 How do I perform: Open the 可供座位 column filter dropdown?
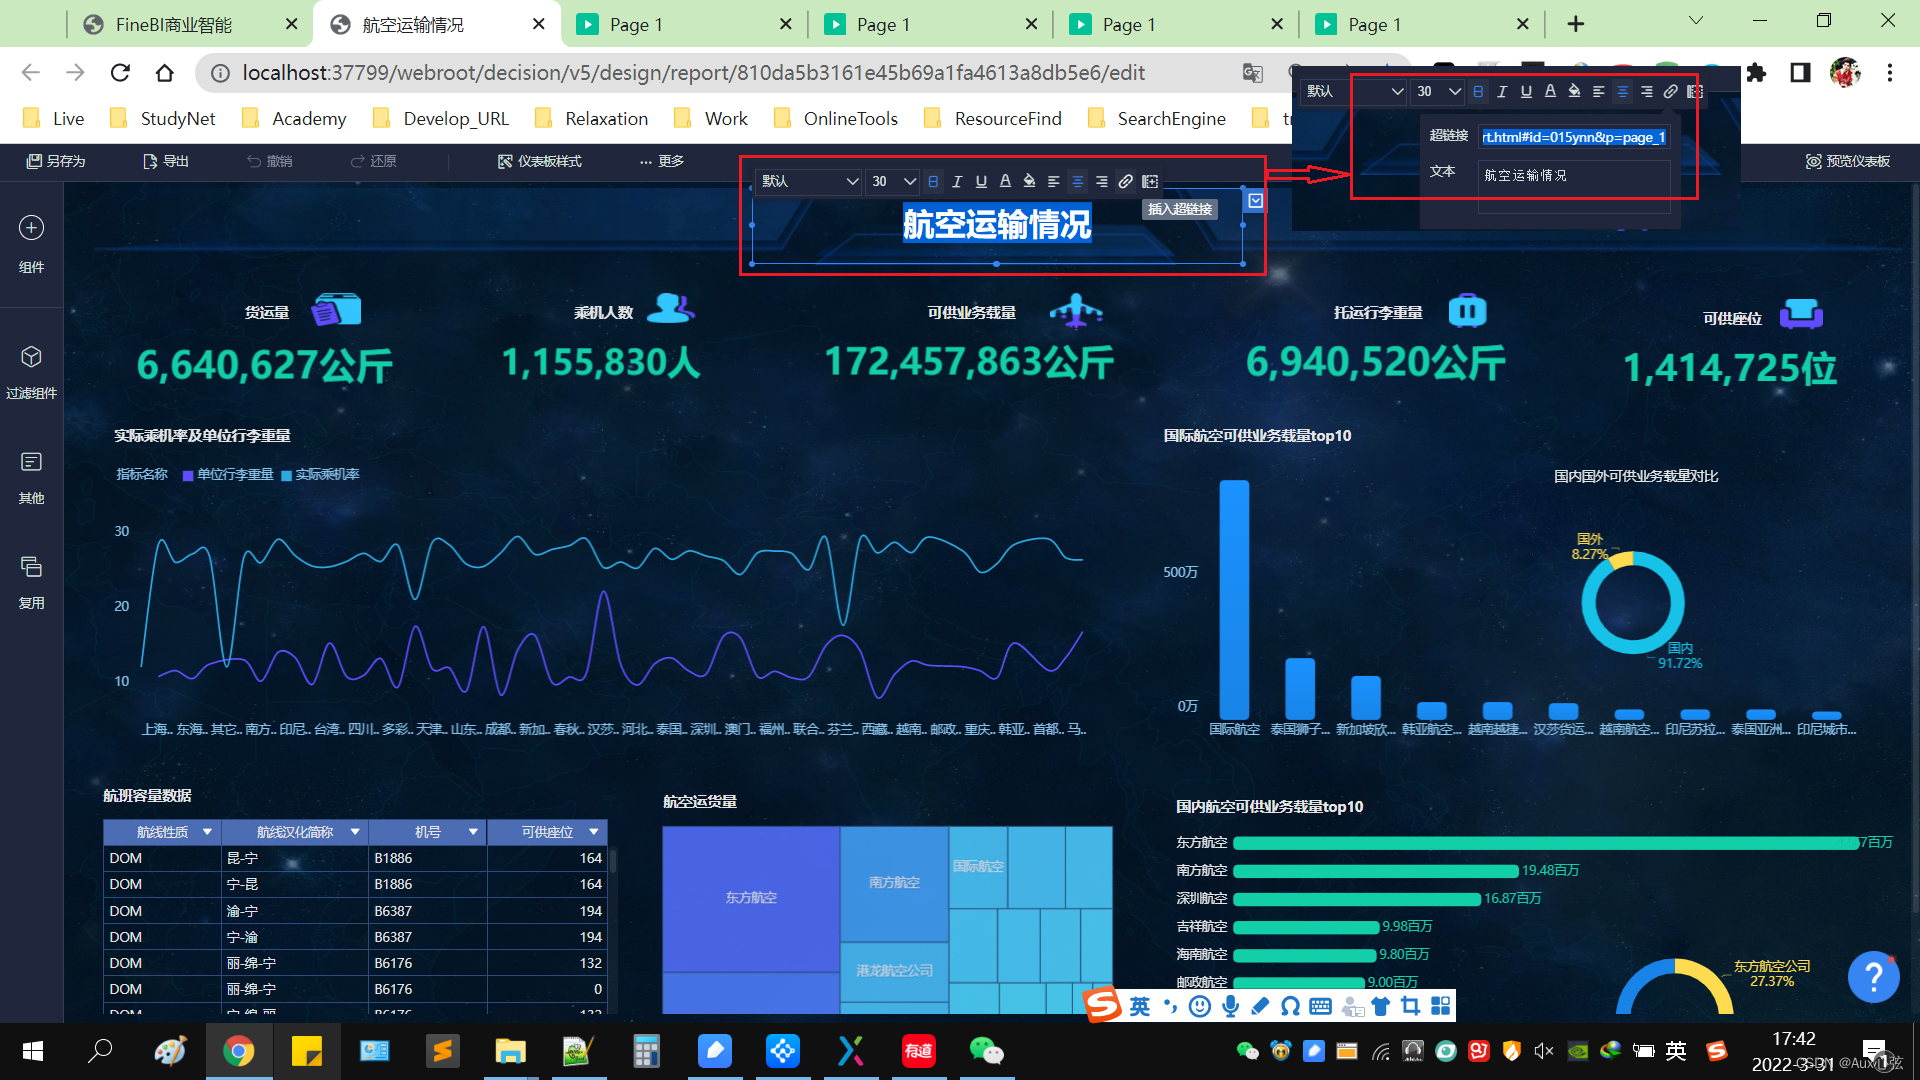[592, 831]
